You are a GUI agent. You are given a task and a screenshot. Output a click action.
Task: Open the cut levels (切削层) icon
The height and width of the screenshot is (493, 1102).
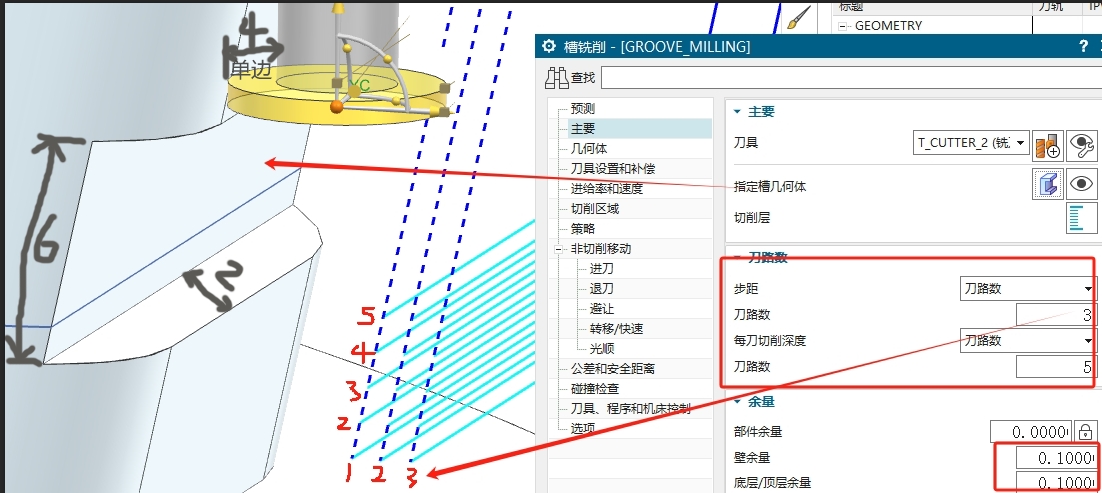click(1082, 217)
